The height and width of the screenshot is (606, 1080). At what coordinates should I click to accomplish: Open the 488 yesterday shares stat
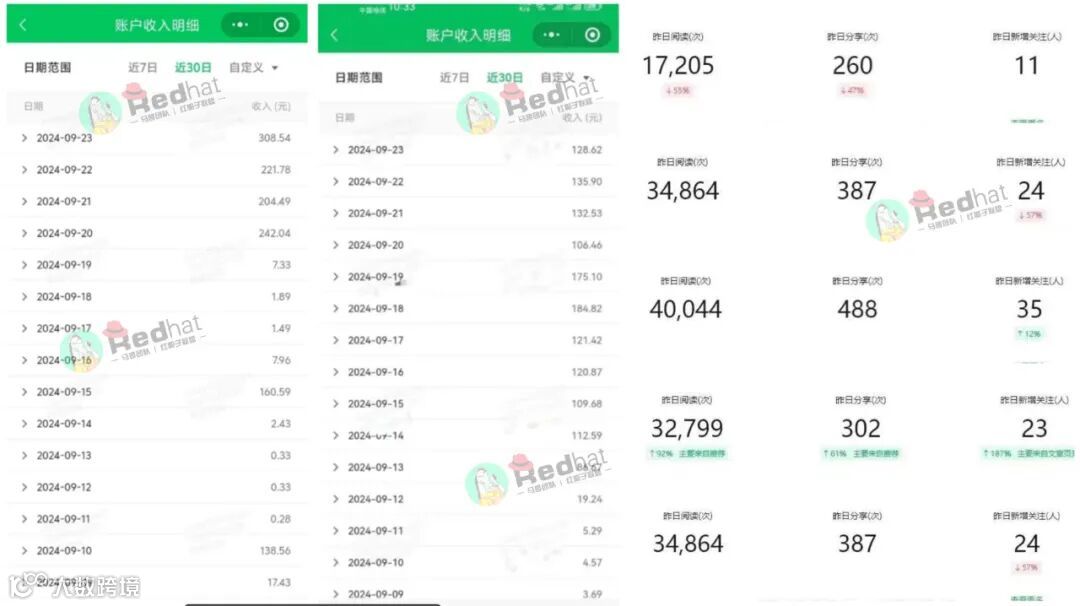coord(858,309)
